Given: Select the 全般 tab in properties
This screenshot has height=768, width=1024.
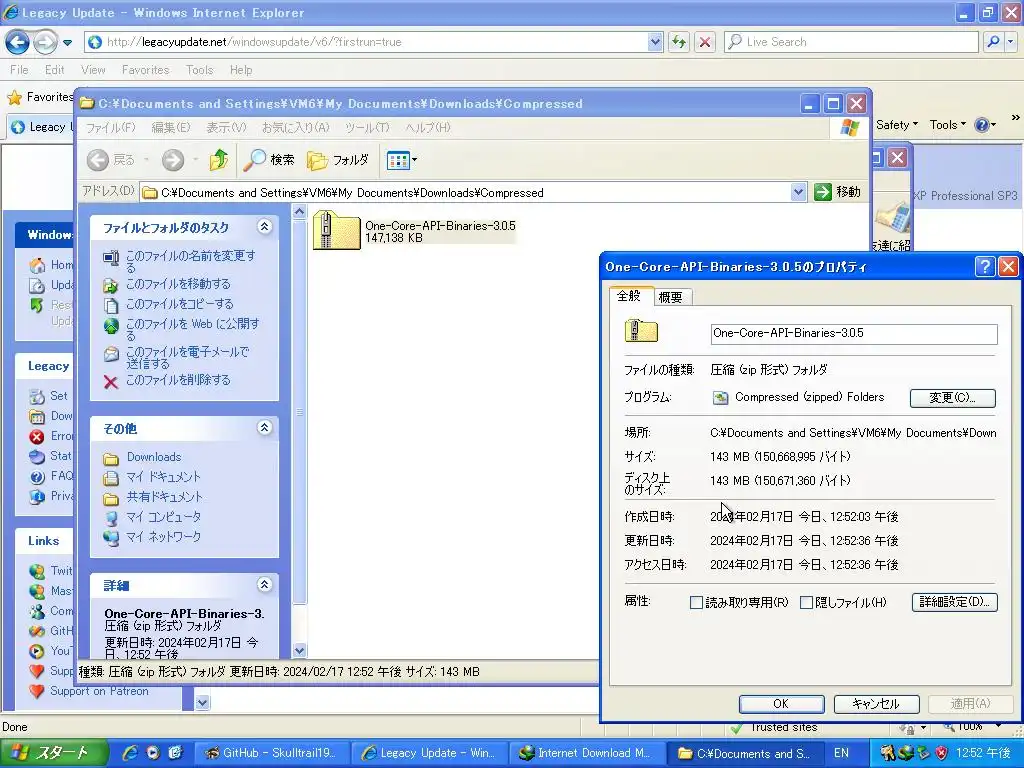Looking at the screenshot, I should tap(629, 296).
